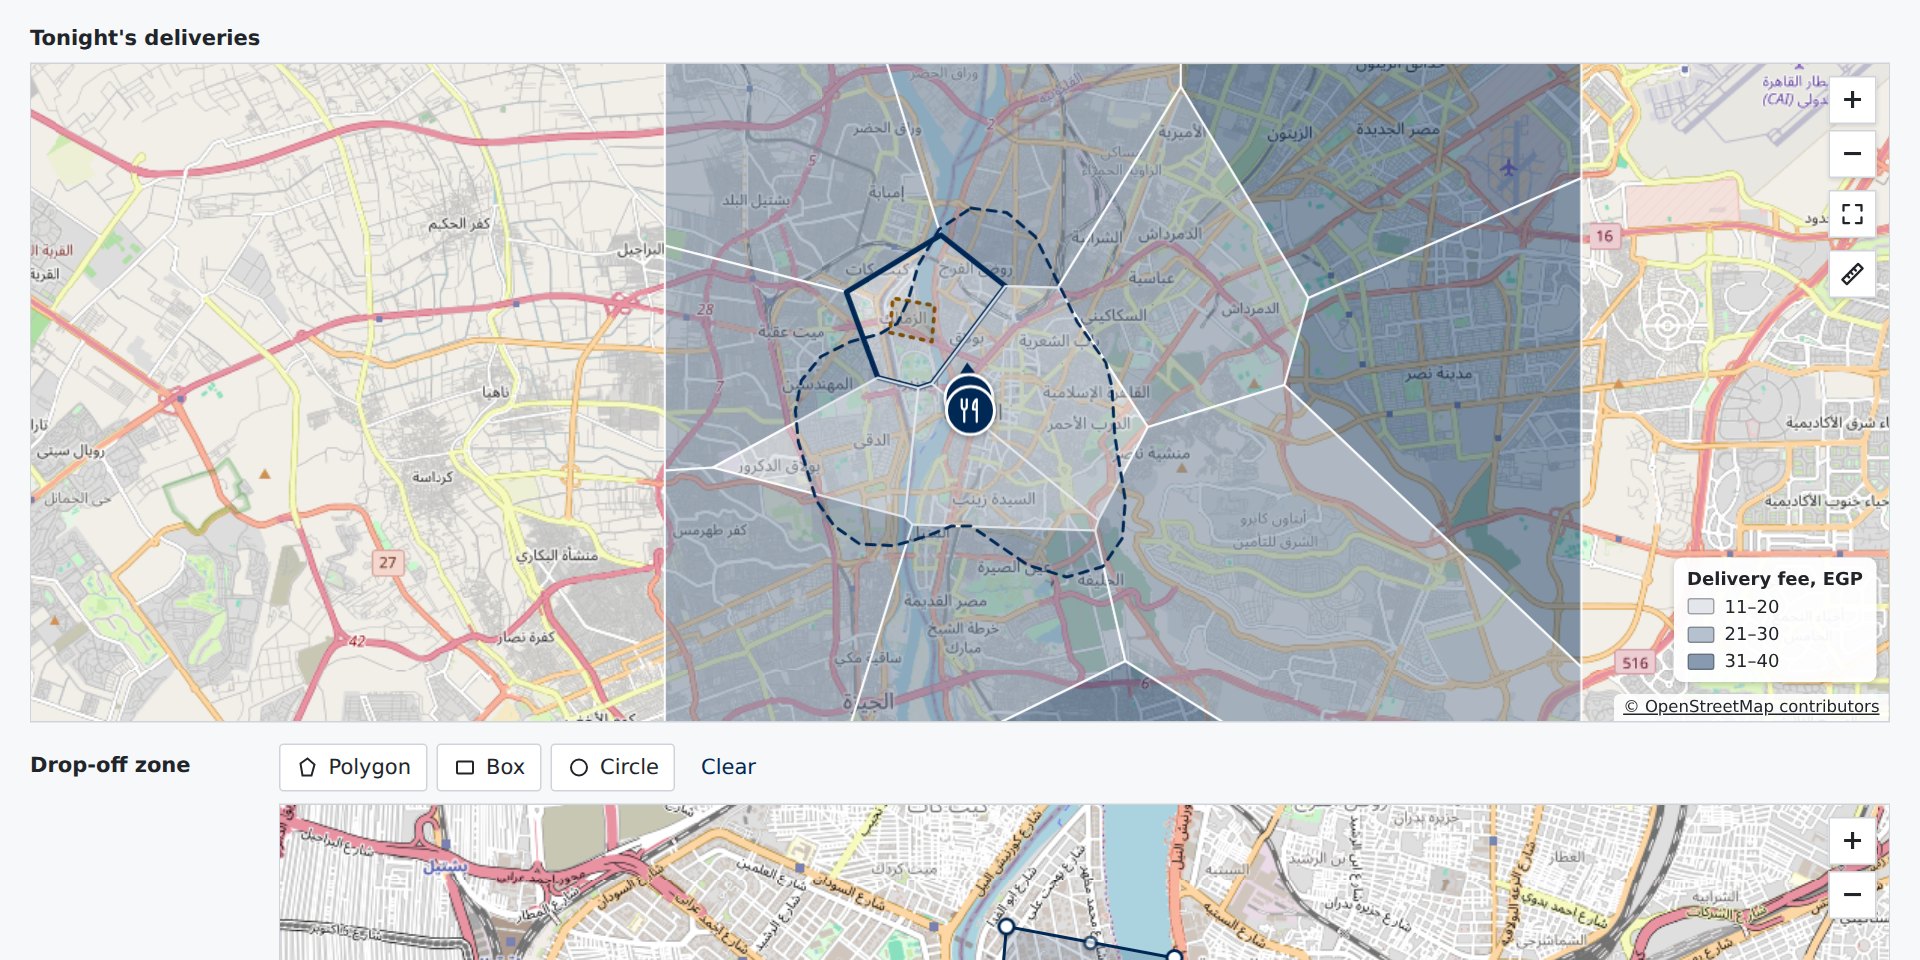The width and height of the screenshot is (1920, 960).
Task: Toggle fullscreen on the deliveries map
Action: 1852,214
